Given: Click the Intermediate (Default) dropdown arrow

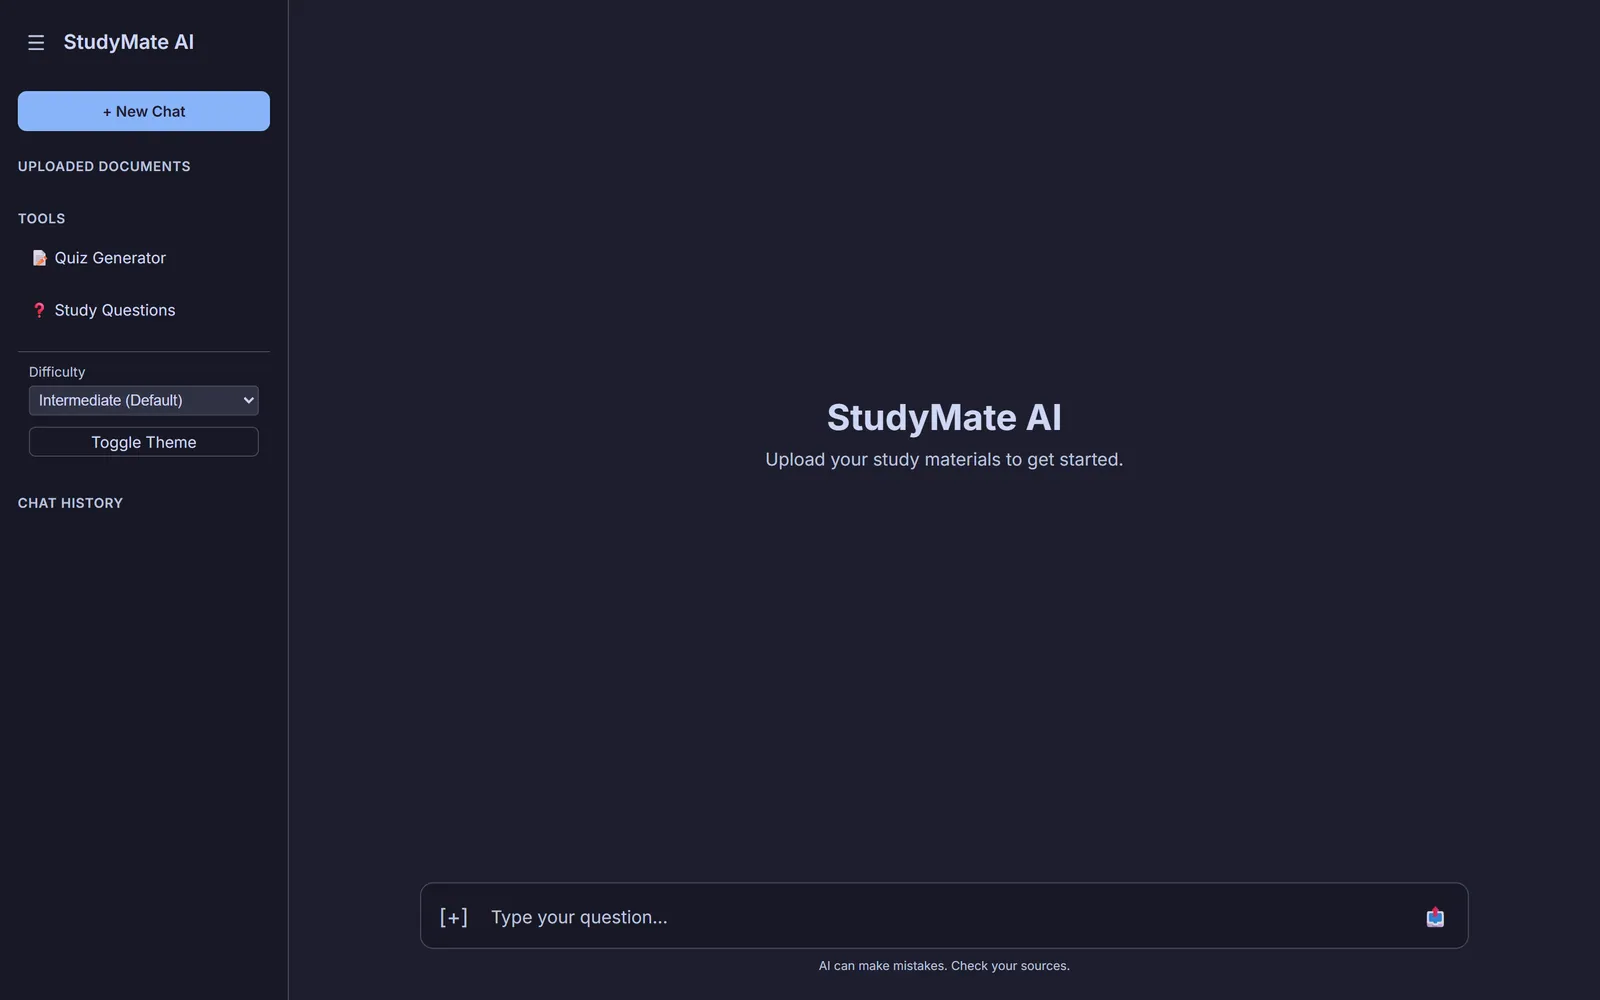Looking at the screenshot, I should tap(248, 400).
